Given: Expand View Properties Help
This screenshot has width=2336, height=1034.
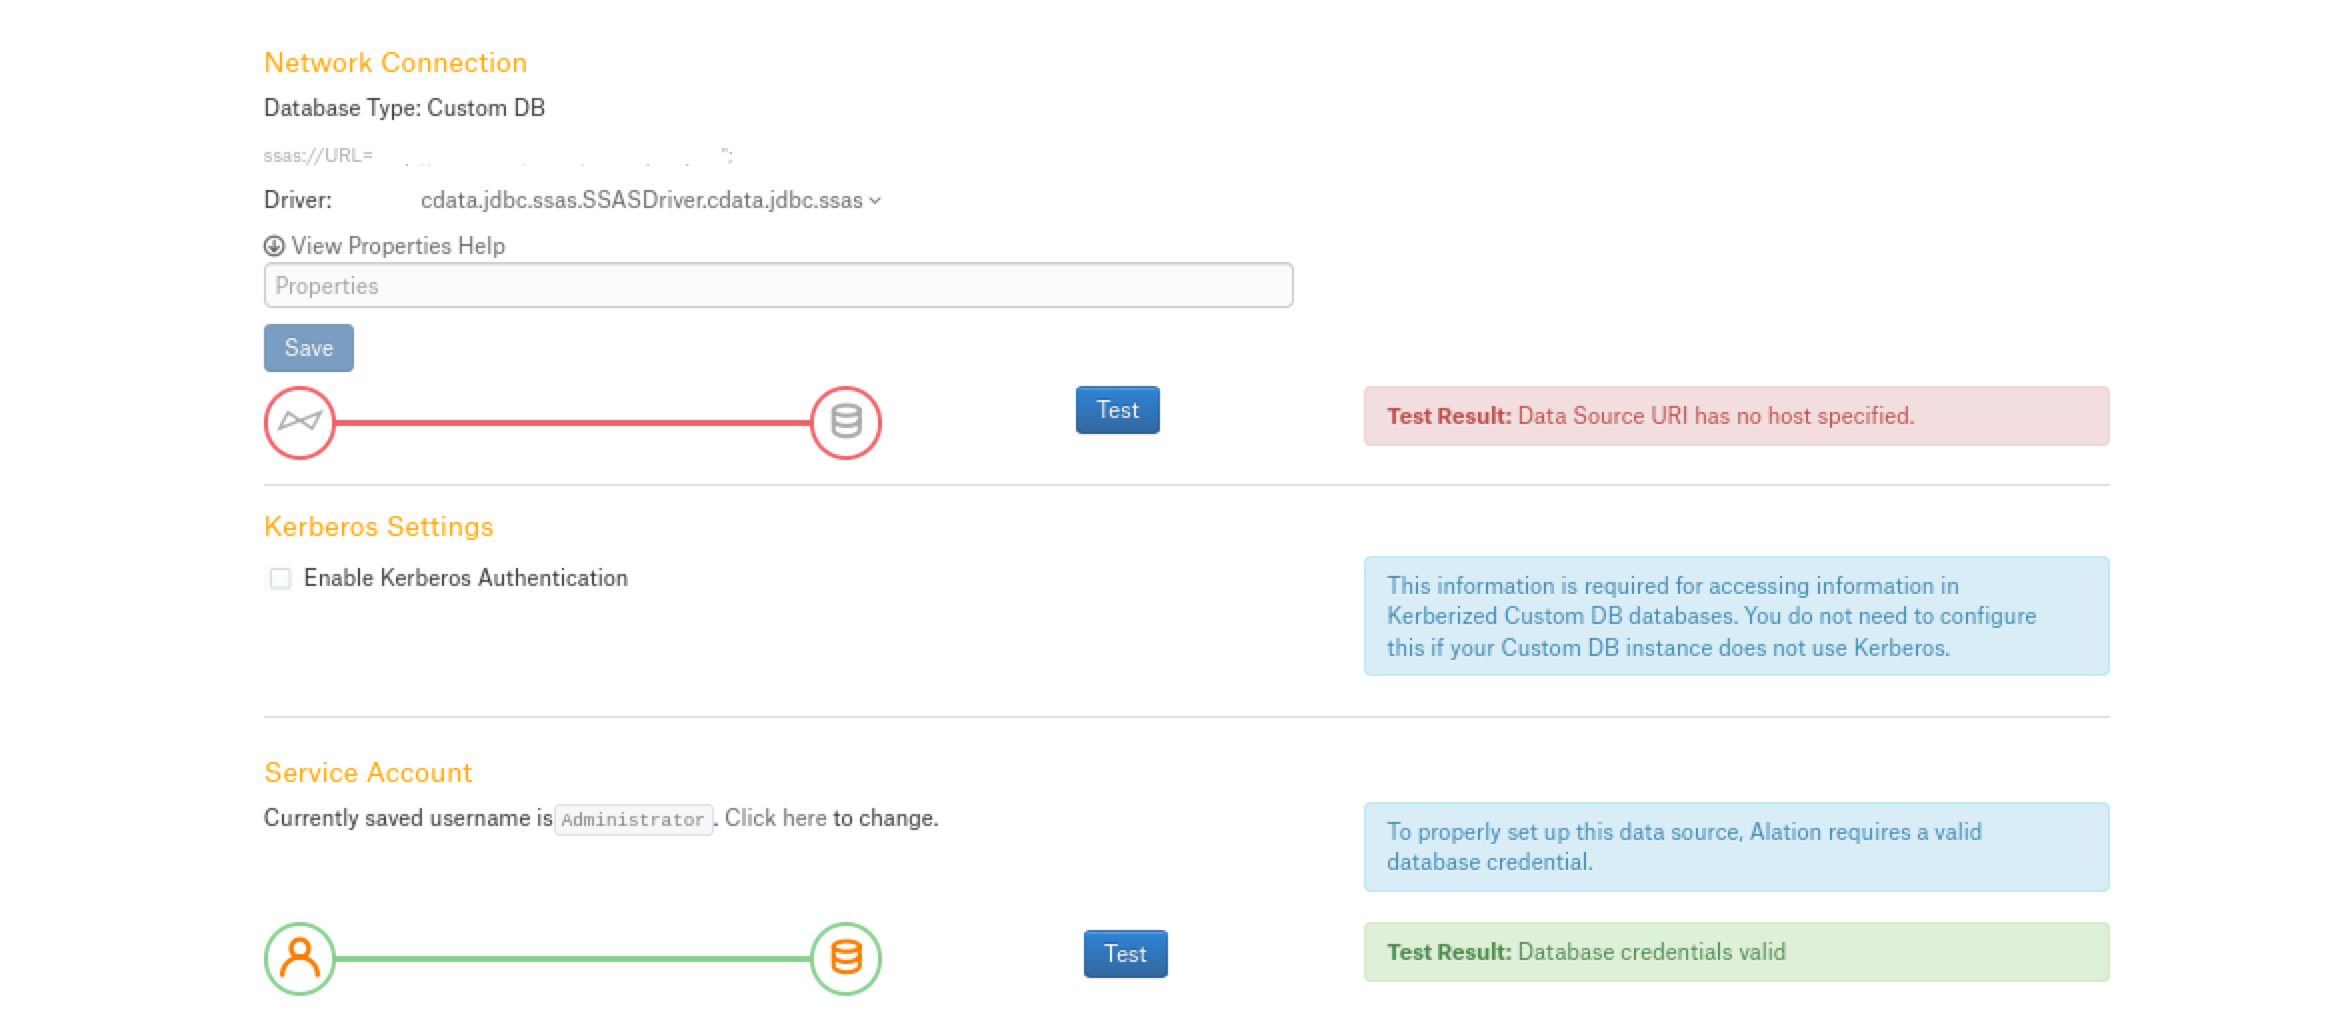Looking at the screenshot, I should [x=398, y=246].
